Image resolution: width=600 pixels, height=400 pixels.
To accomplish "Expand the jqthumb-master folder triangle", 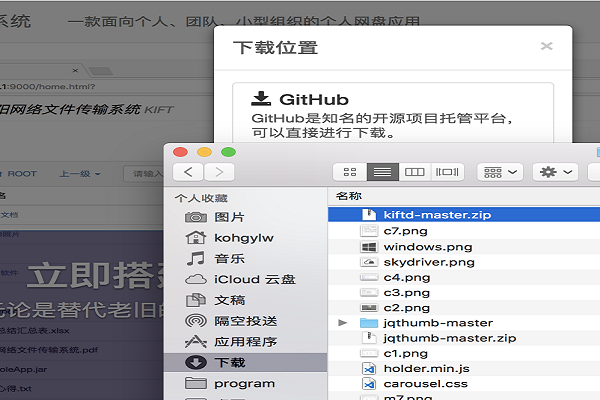I will (x=342, y=323).
